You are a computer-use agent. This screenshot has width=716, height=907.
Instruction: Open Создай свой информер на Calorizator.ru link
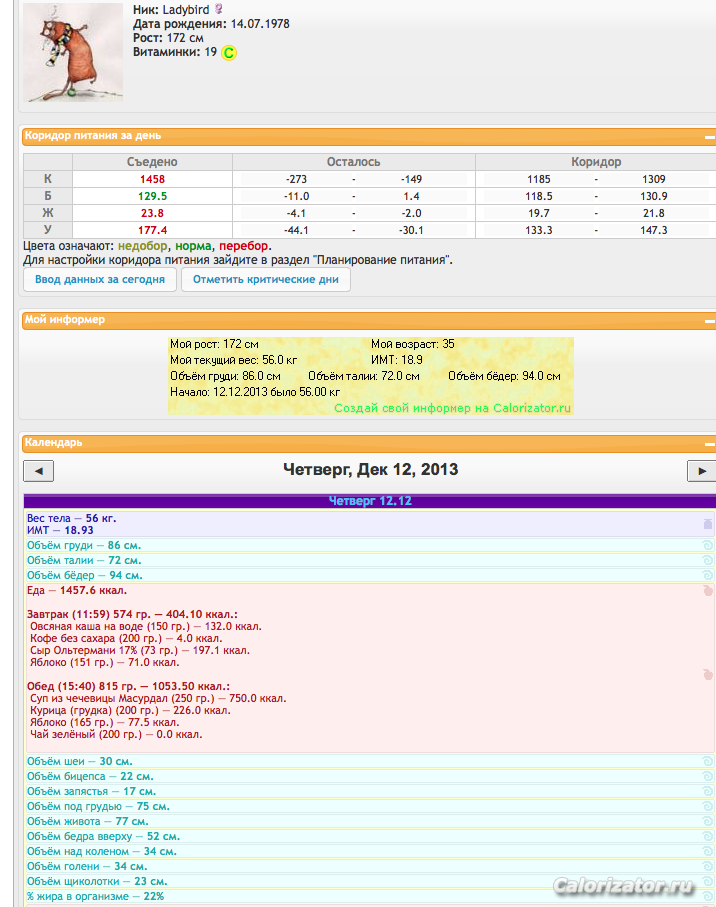point(452,408)
